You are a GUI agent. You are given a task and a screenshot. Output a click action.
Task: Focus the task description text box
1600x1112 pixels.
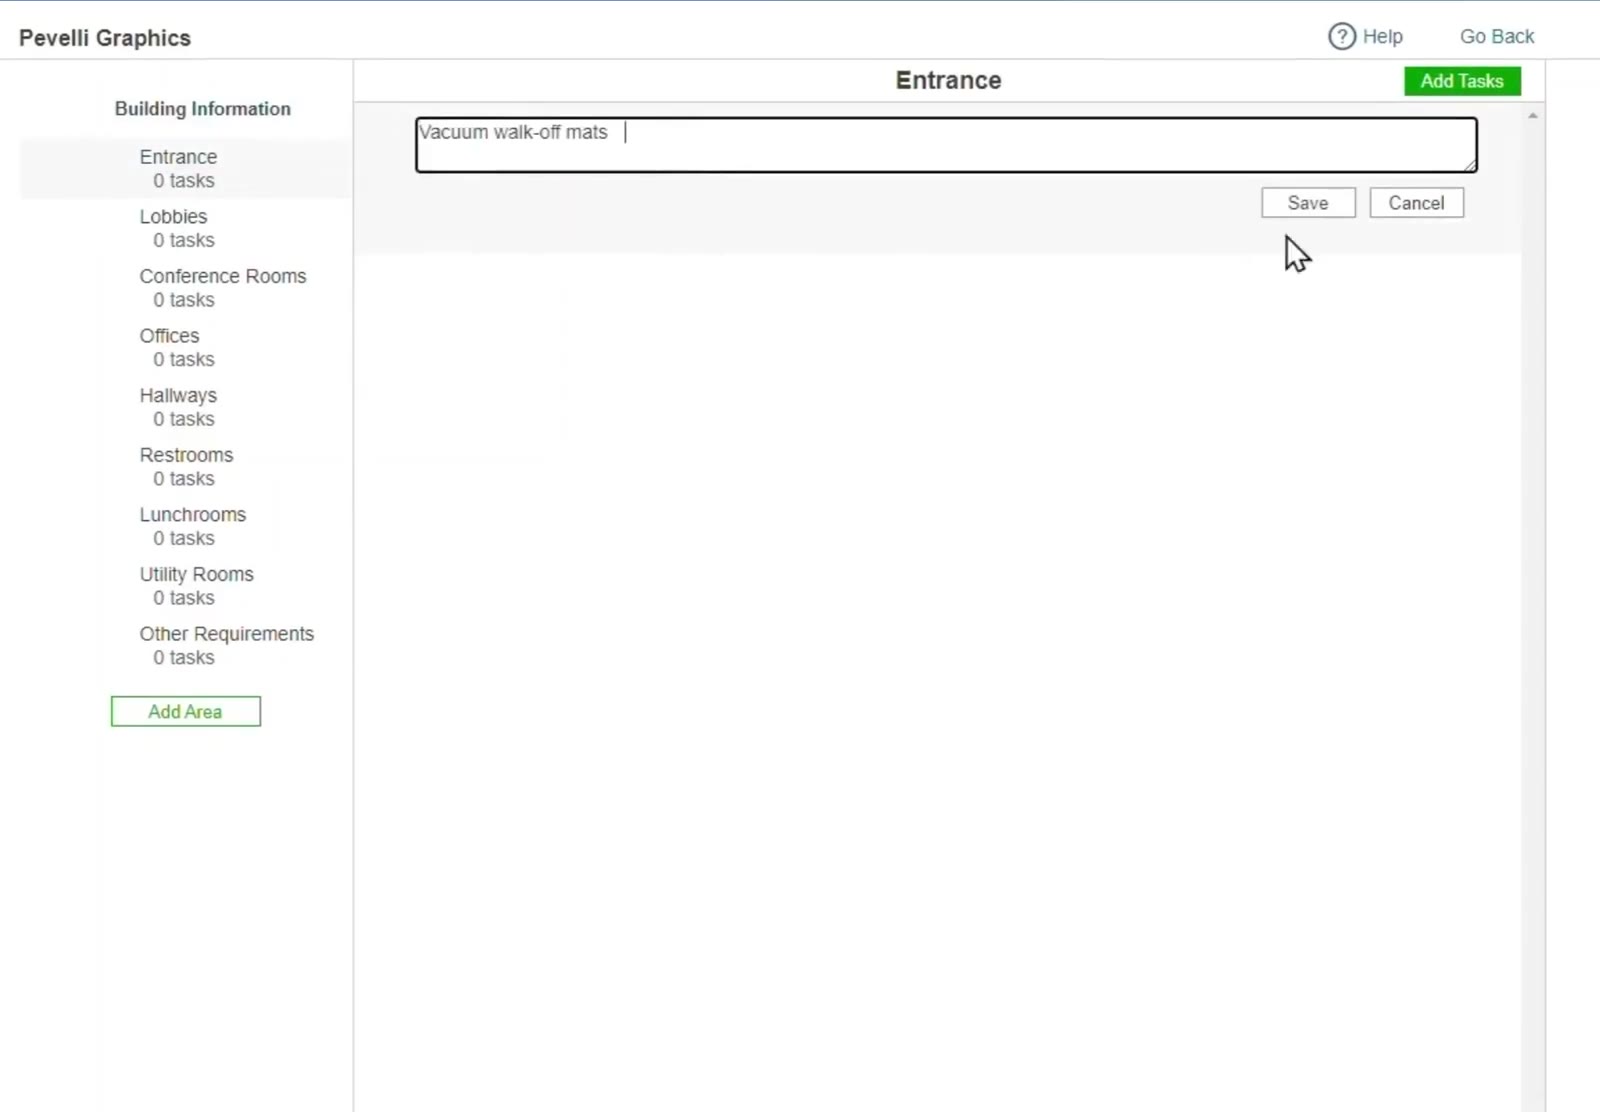946,145
